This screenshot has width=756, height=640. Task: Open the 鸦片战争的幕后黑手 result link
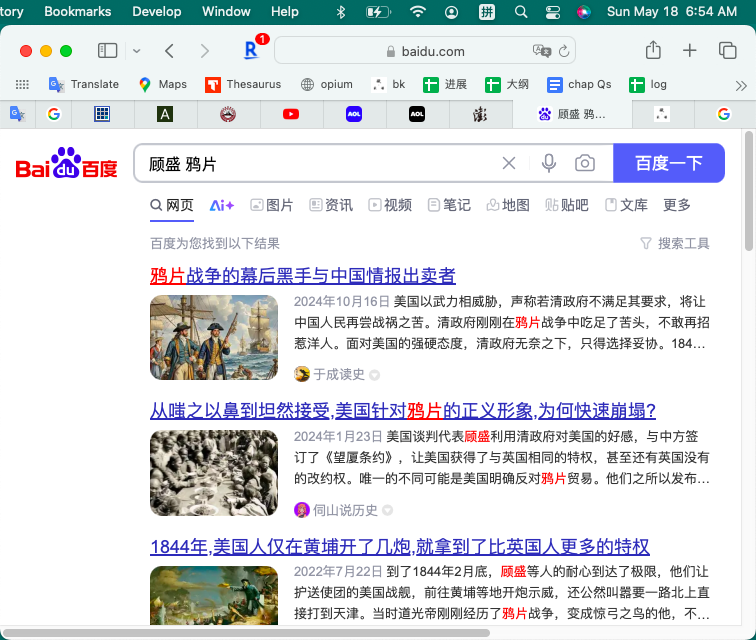[302, 276]
